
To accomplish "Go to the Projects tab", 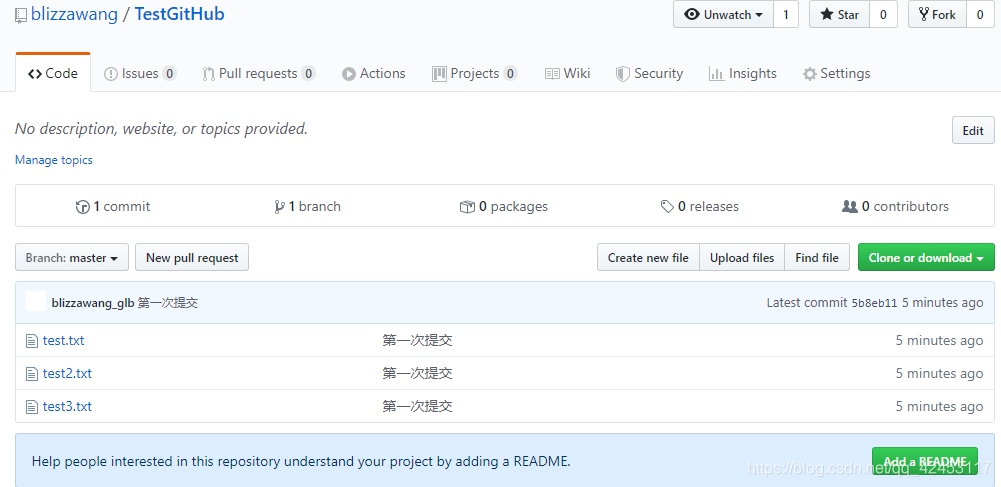I will coord(474,73).
